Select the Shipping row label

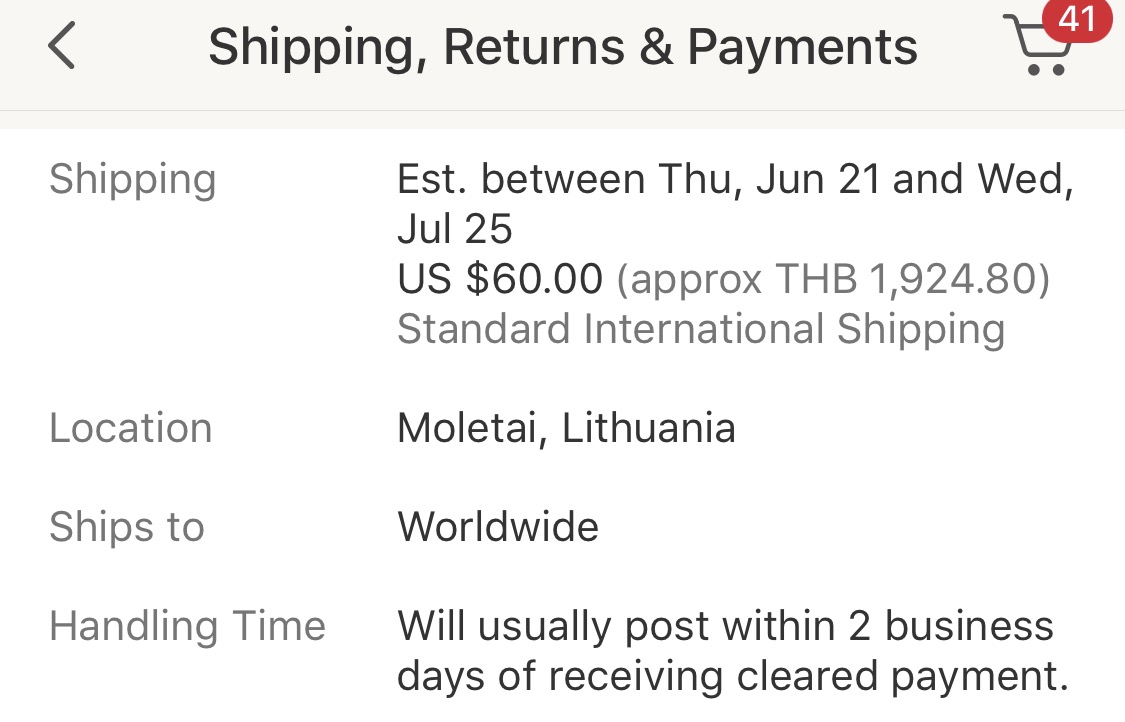click(132, 180)
